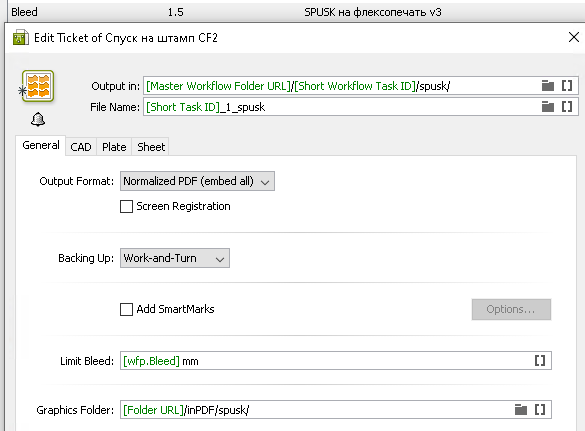Viewport: 585px width, 431px height.
Task: Click the Edit Ticket title bar icon
Action: click(21, 37)
